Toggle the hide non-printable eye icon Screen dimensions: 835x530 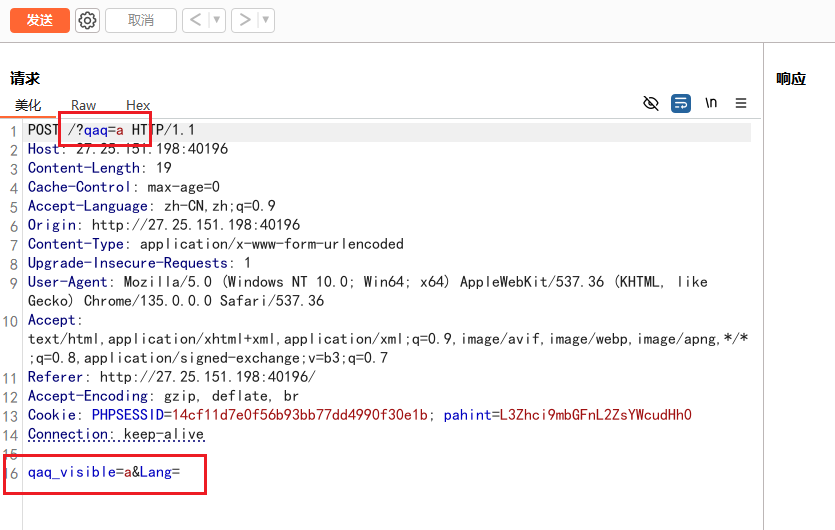coord(651,103)
